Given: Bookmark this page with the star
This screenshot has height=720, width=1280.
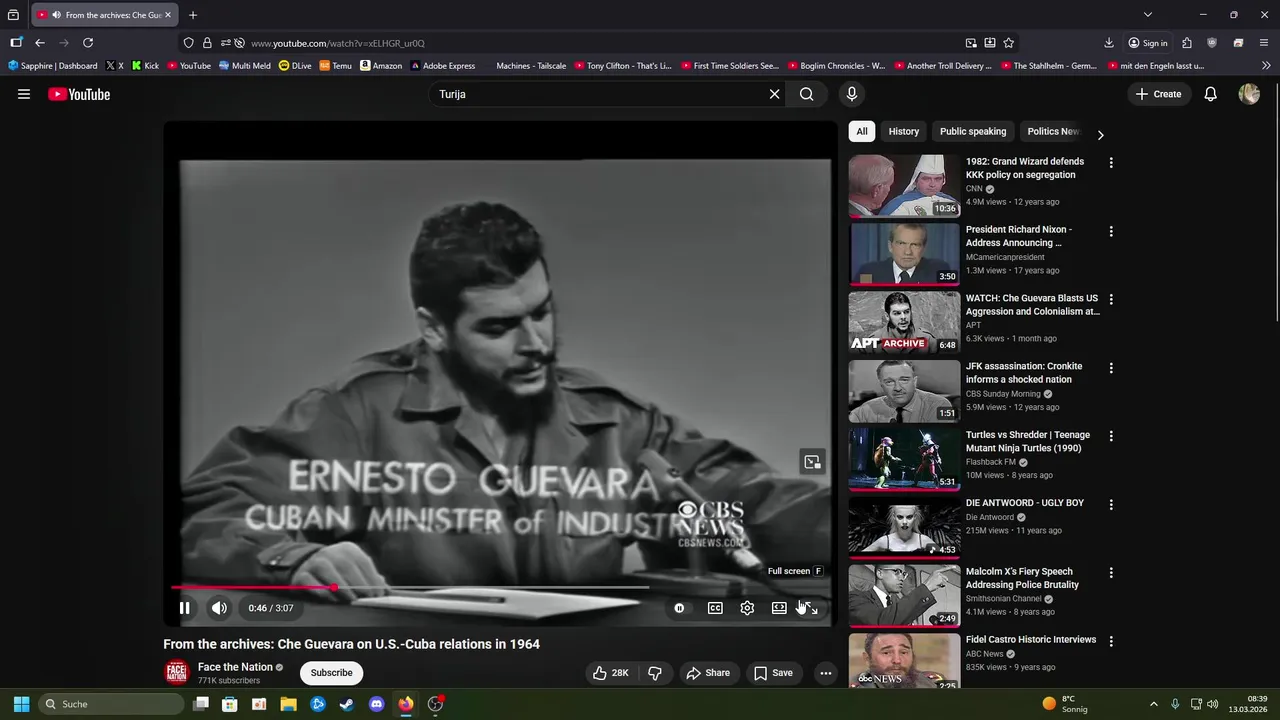Looking at the screenshot, I should [1009, 43].
